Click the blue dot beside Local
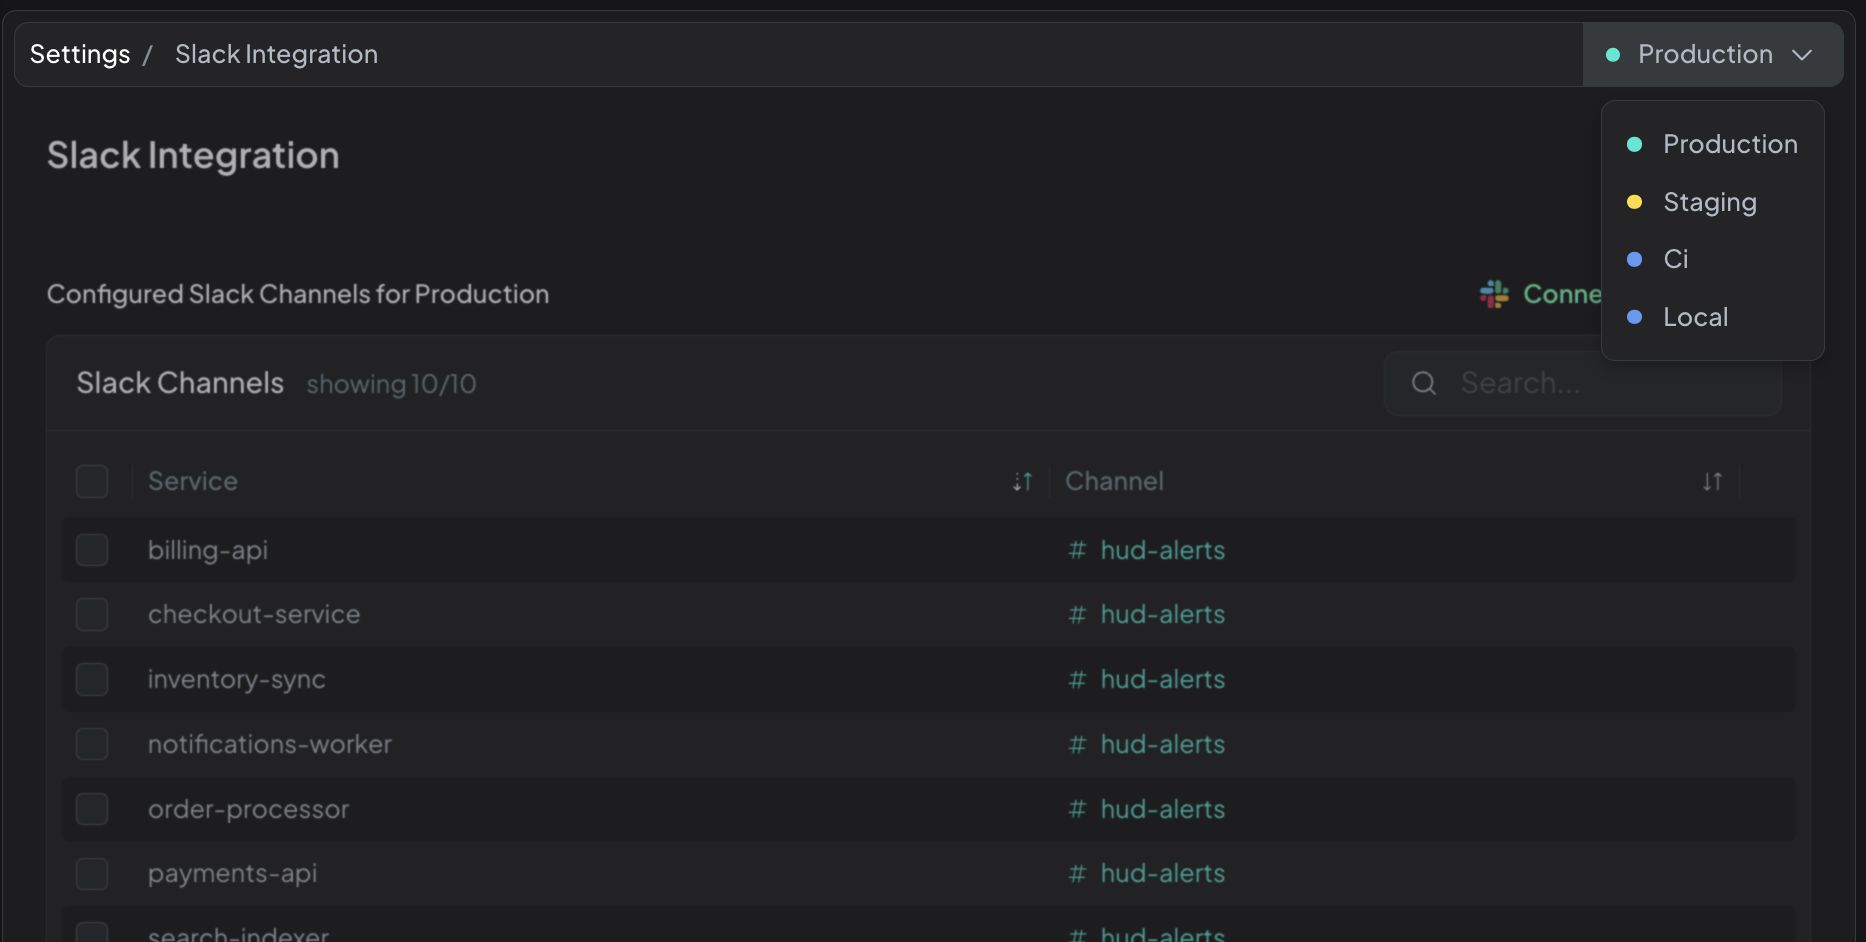The height and width of the screenshot is (942, 1866). coord(1635,317)
